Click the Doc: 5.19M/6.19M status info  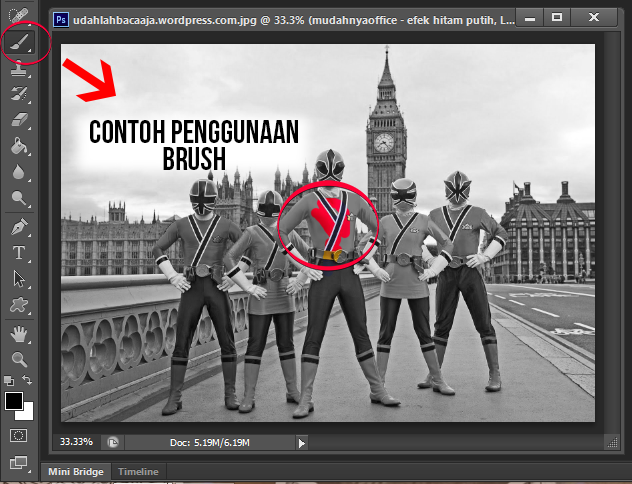coord(210,442)
